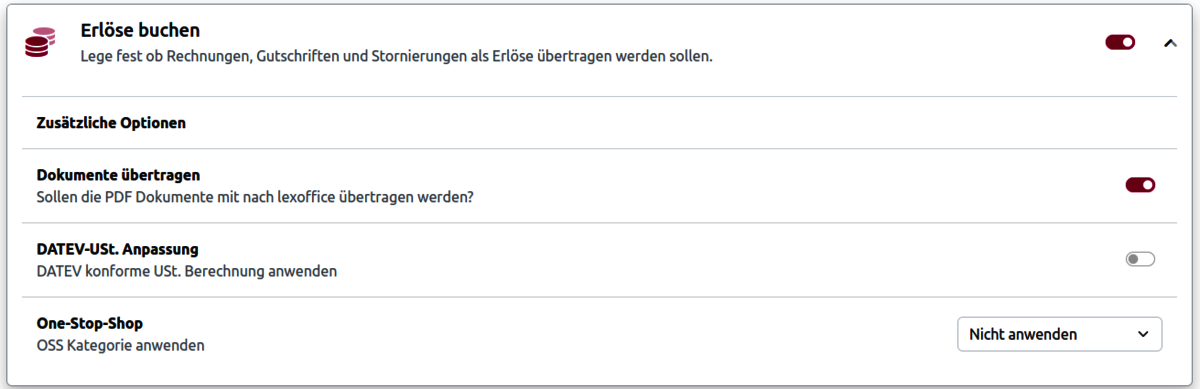
Task: Click the One-Stop-Shop dropdown arrow
Action: [1143, 335]
